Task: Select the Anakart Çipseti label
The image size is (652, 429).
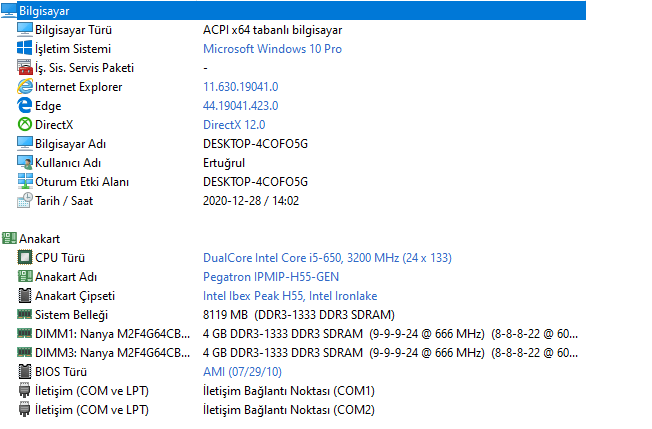Action: pos(75,296)
